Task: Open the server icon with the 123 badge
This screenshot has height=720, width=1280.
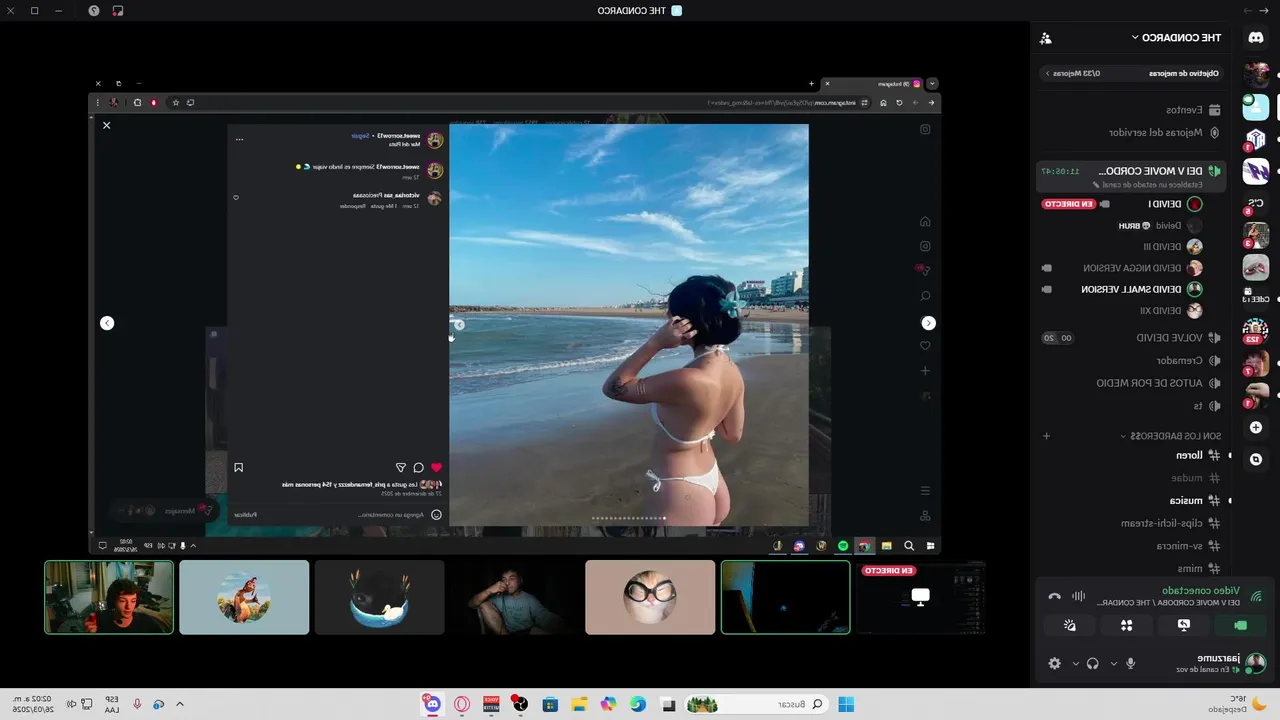Action: click(x=1256, y=331)
